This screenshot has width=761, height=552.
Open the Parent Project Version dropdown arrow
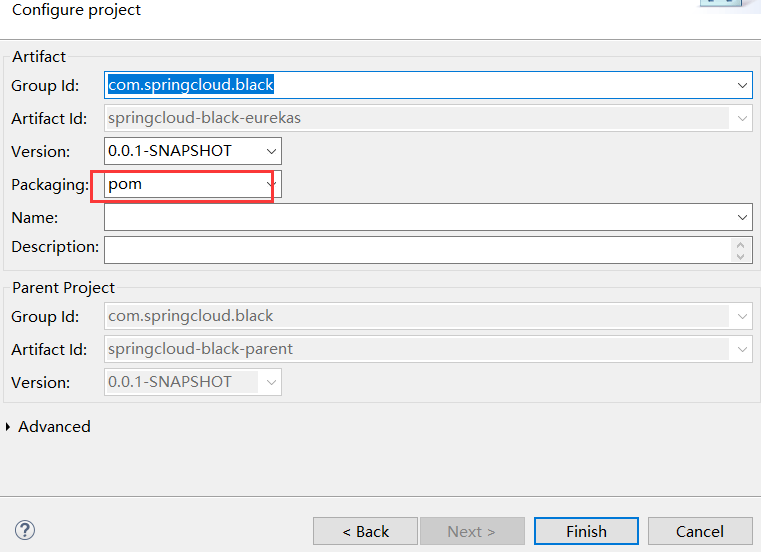point(271,382)
